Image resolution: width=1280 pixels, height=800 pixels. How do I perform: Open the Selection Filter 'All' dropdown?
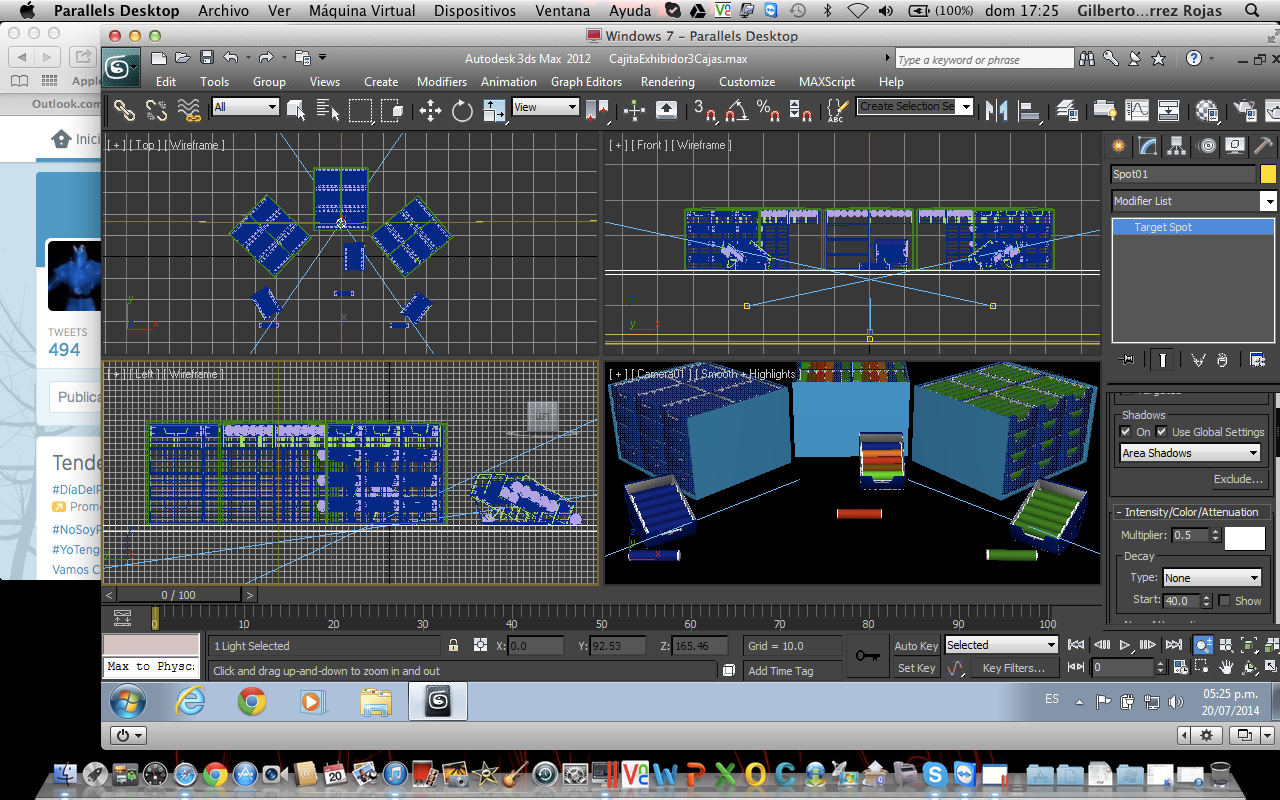(x=245, y=107)
